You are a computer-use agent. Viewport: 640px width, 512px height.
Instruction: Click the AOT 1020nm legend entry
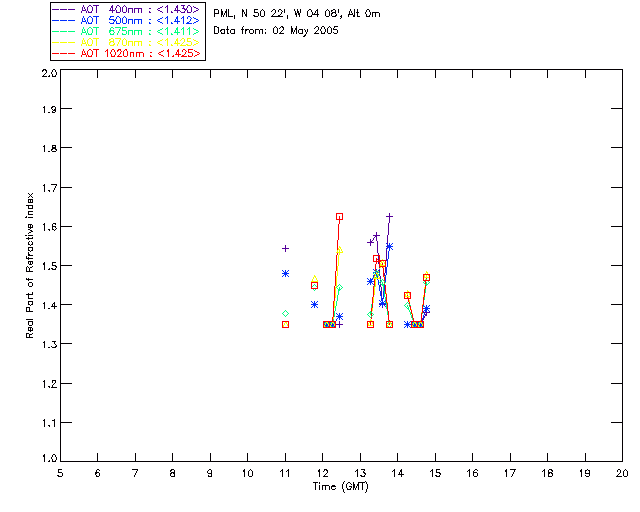(x=127, y=53)
